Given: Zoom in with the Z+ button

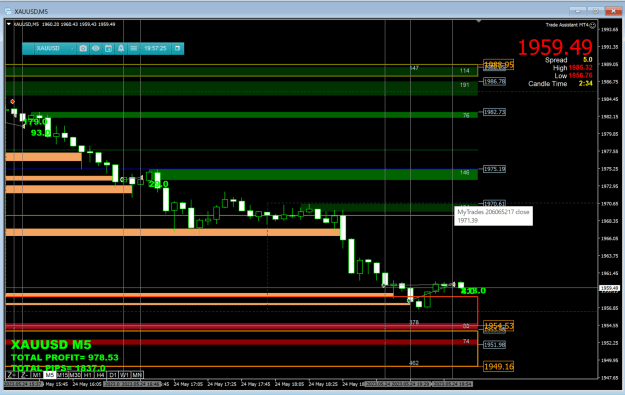Looking at the screenshot, I should 12,375.
